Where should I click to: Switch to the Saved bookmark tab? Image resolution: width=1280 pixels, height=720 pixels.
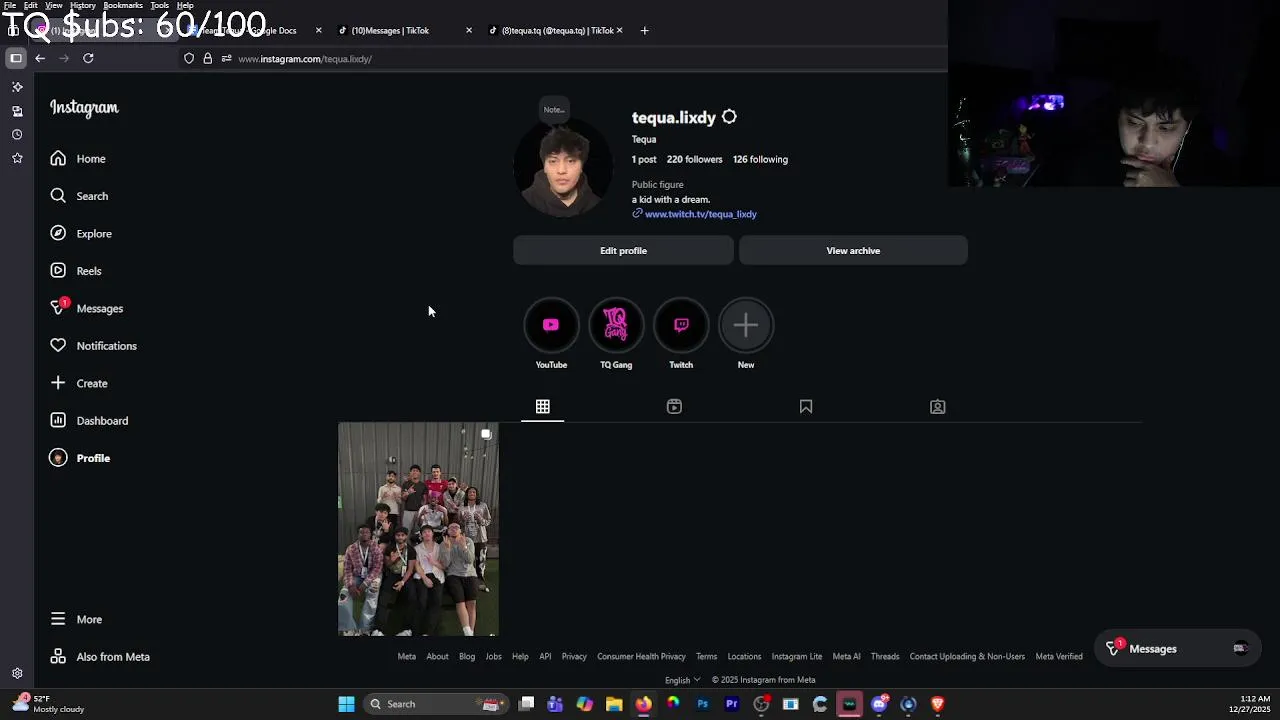pyautogui.click(x=806, y=407)
